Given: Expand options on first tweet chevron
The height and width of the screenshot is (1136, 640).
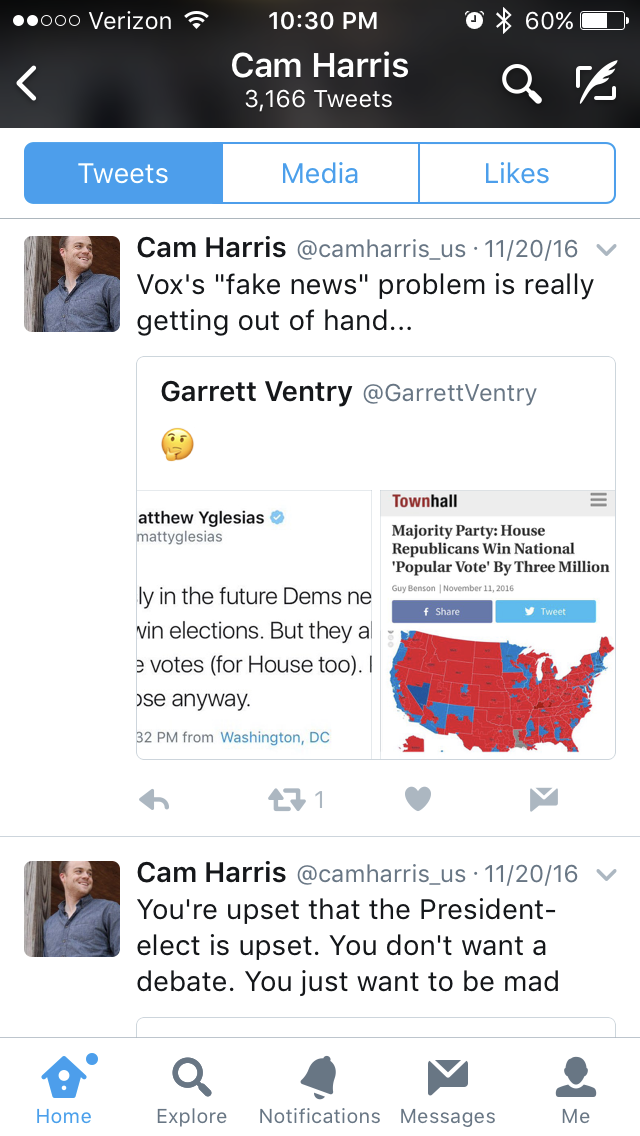Looking at the screenshot, I should pyautogui.click(x=605, y=249).
